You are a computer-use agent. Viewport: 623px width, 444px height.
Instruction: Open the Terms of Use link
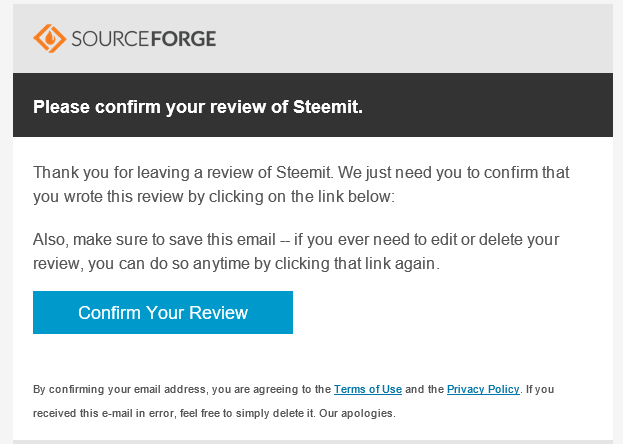click(367, 389)
